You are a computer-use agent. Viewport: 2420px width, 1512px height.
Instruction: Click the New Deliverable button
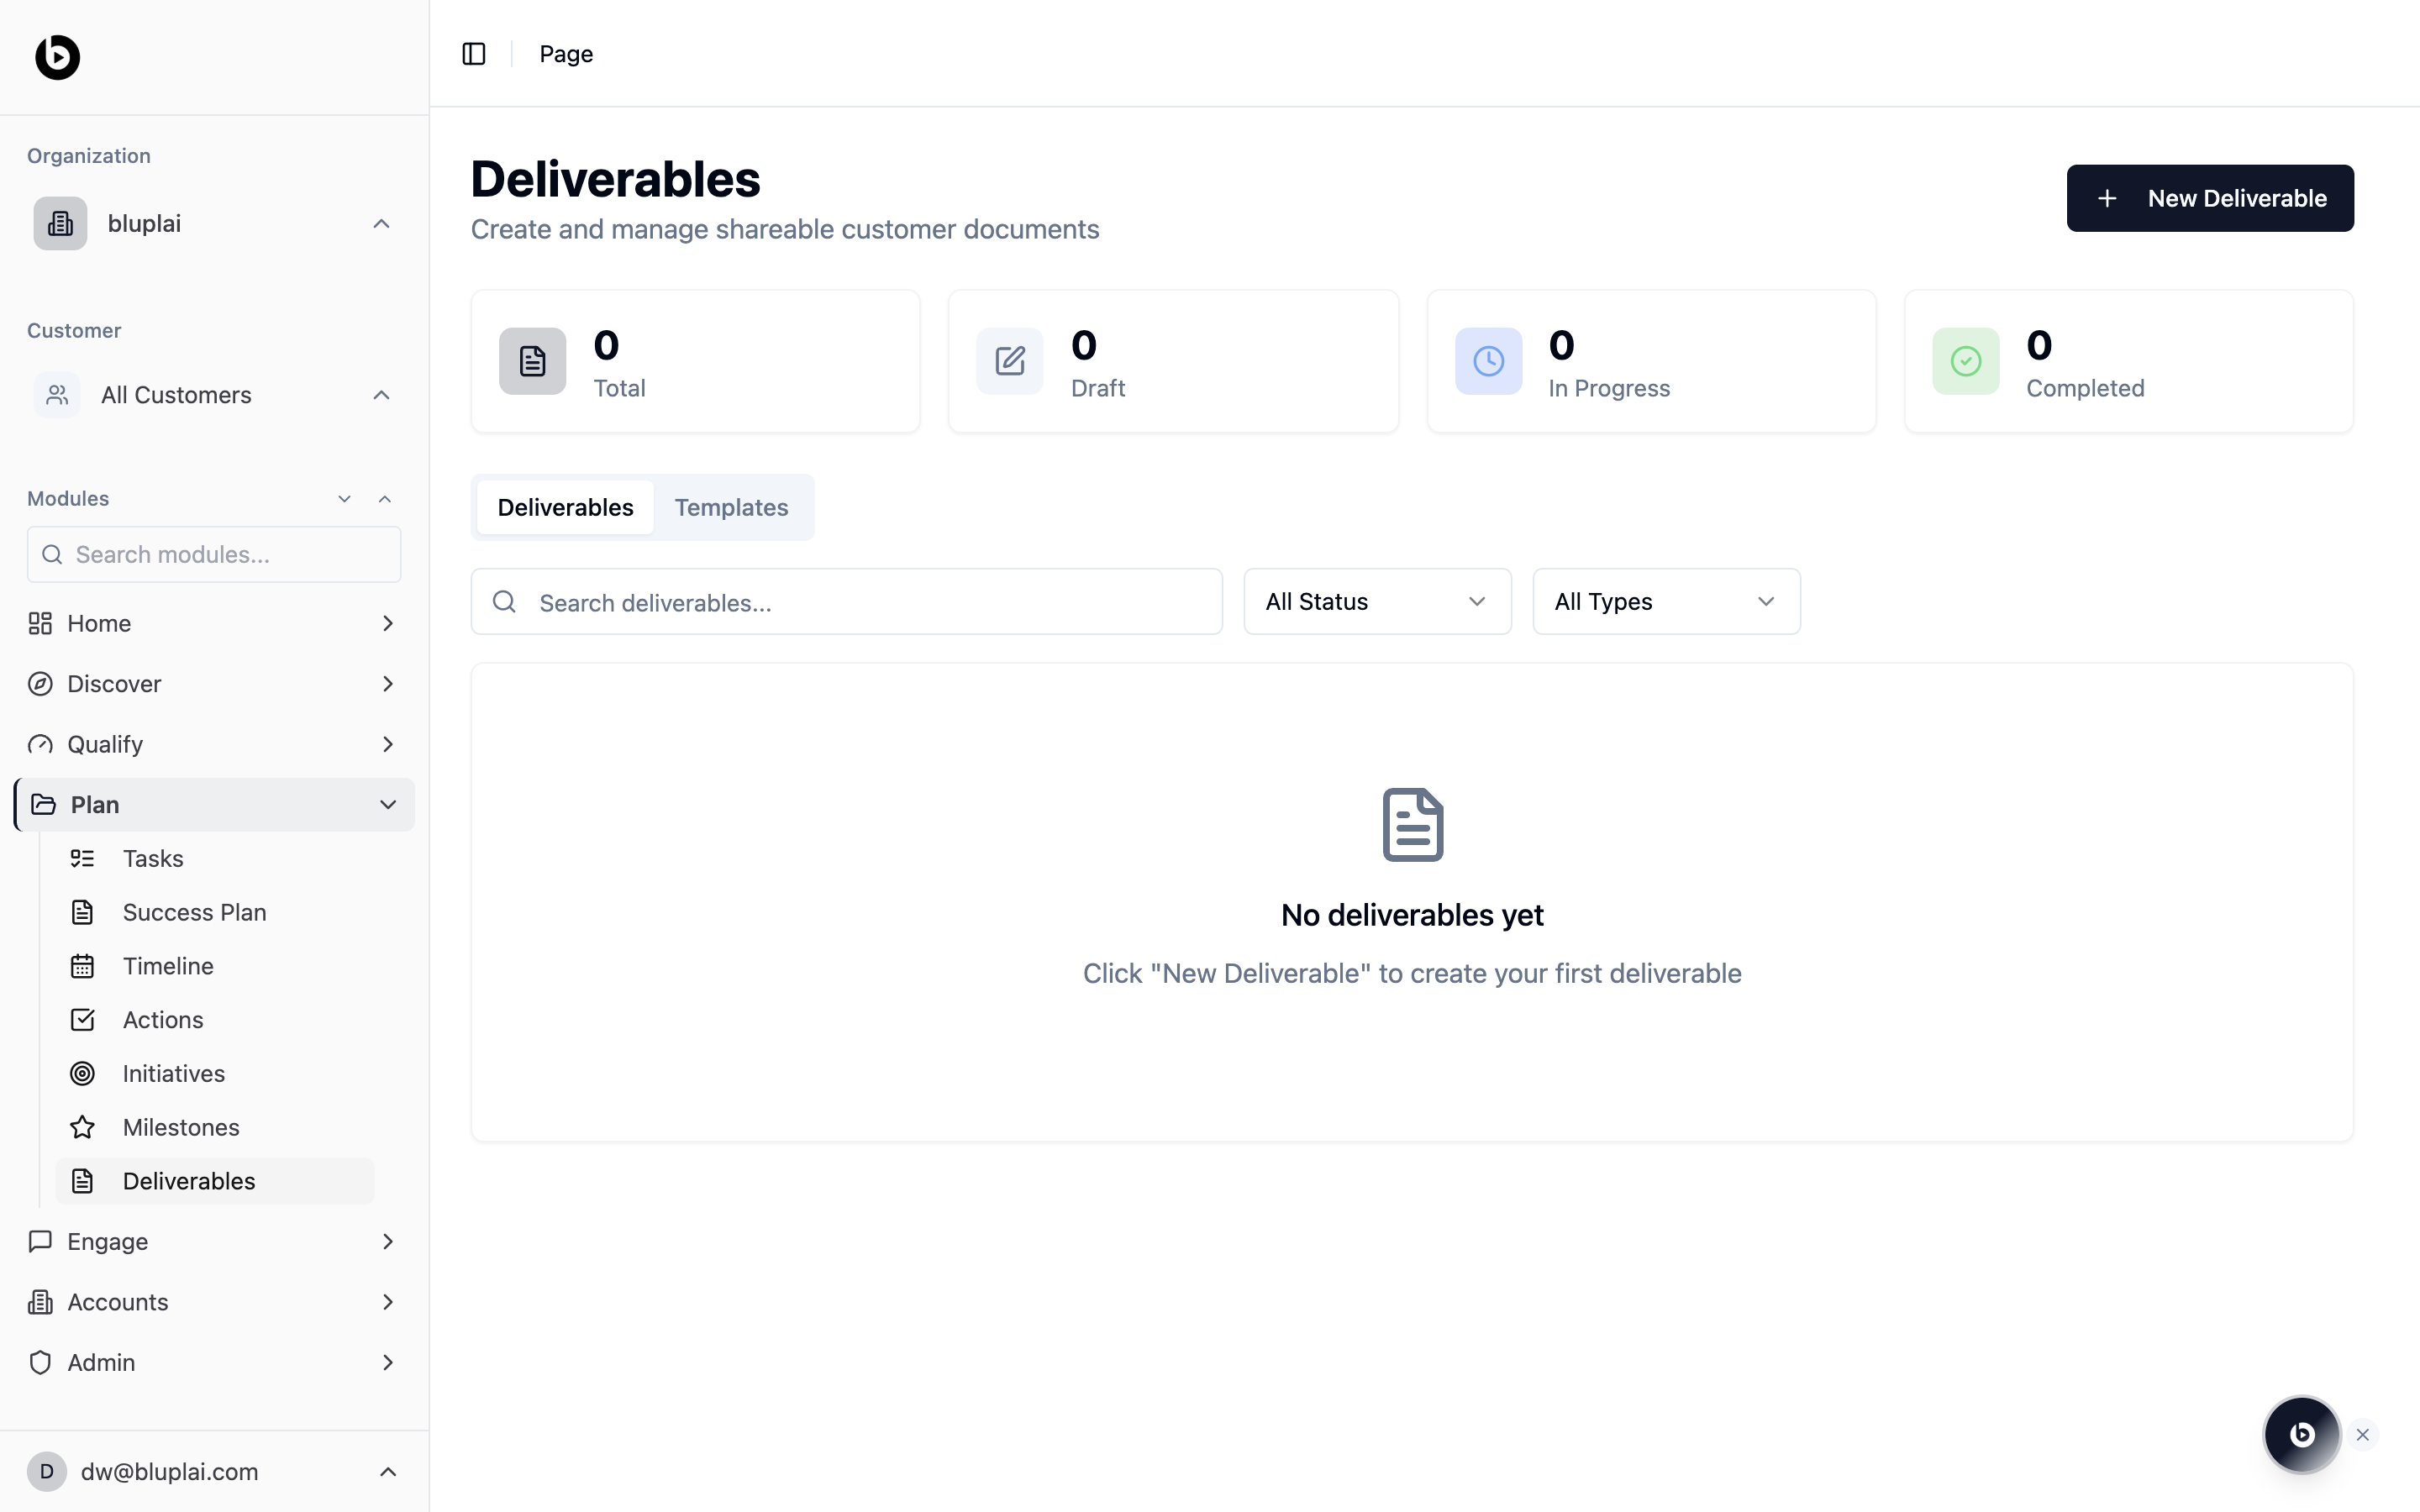tap(2209, 198)
